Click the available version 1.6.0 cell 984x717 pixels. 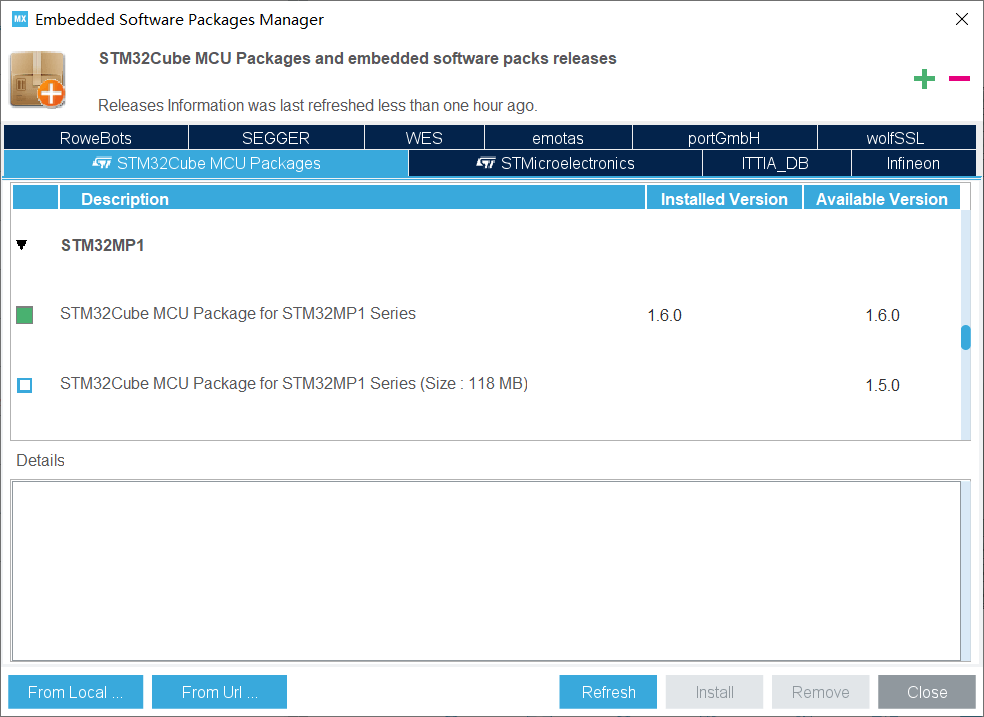[x=882, y=315]
